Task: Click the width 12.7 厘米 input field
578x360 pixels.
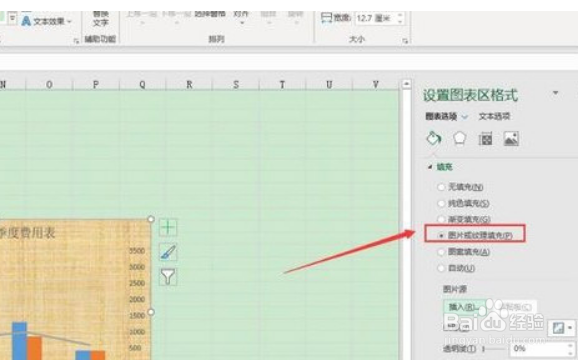Action: 375,18
